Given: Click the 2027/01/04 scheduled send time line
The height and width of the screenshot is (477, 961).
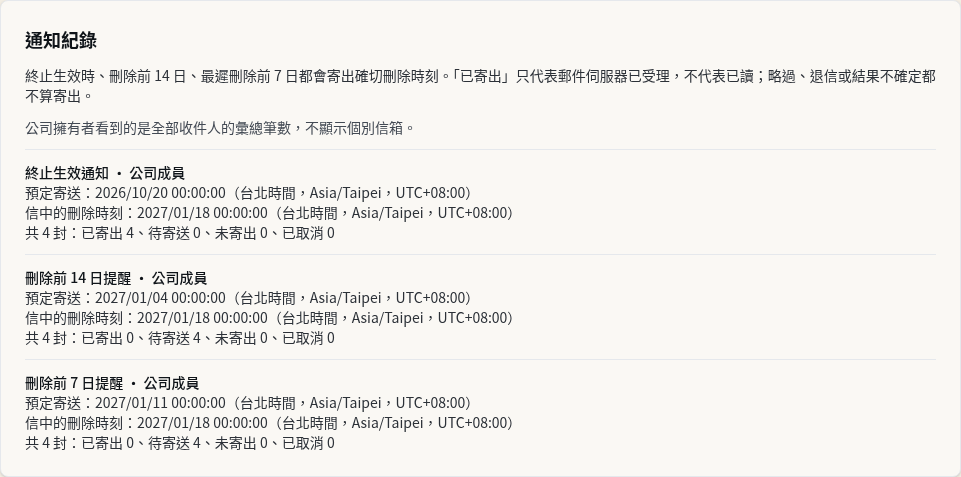Looking at the screenshot, I should (248, 298).
